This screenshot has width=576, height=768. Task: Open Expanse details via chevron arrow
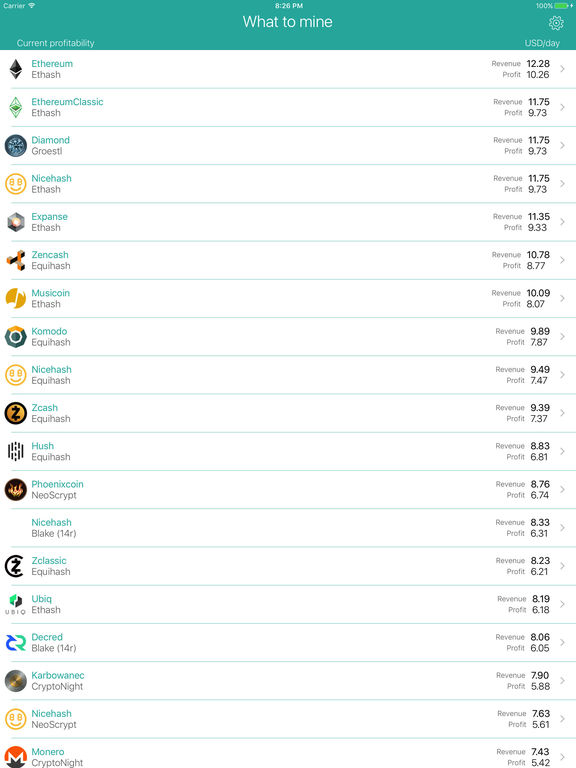point(562,222)
